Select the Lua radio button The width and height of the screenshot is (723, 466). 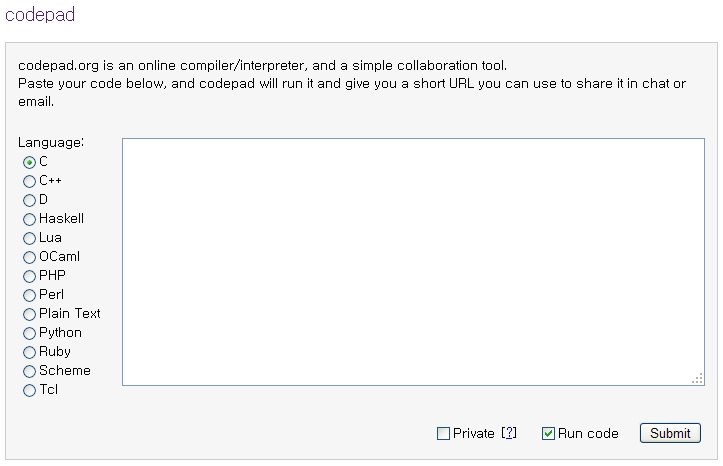tap(29, 238)
